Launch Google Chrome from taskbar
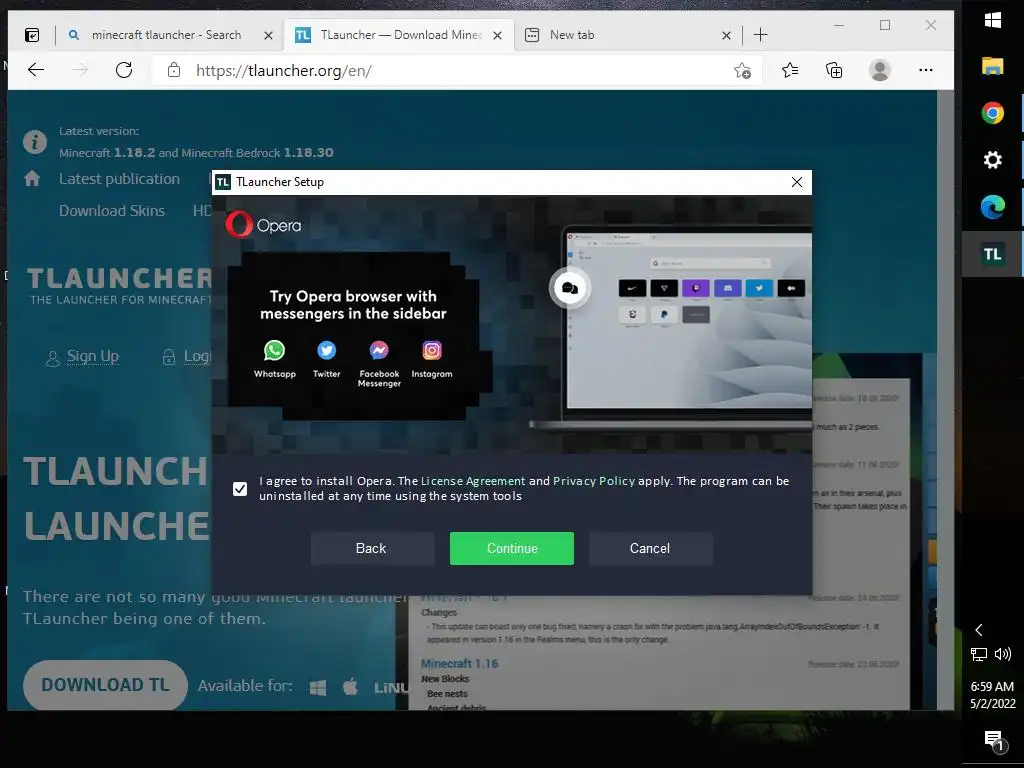This screenshot has width=1024, height=768. [993, 113]
